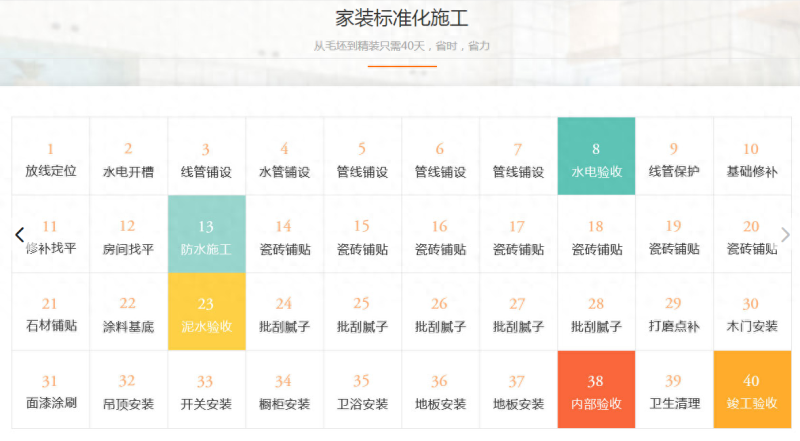
Task: Open step 4 水管铺设
Action: coord(284,157)
